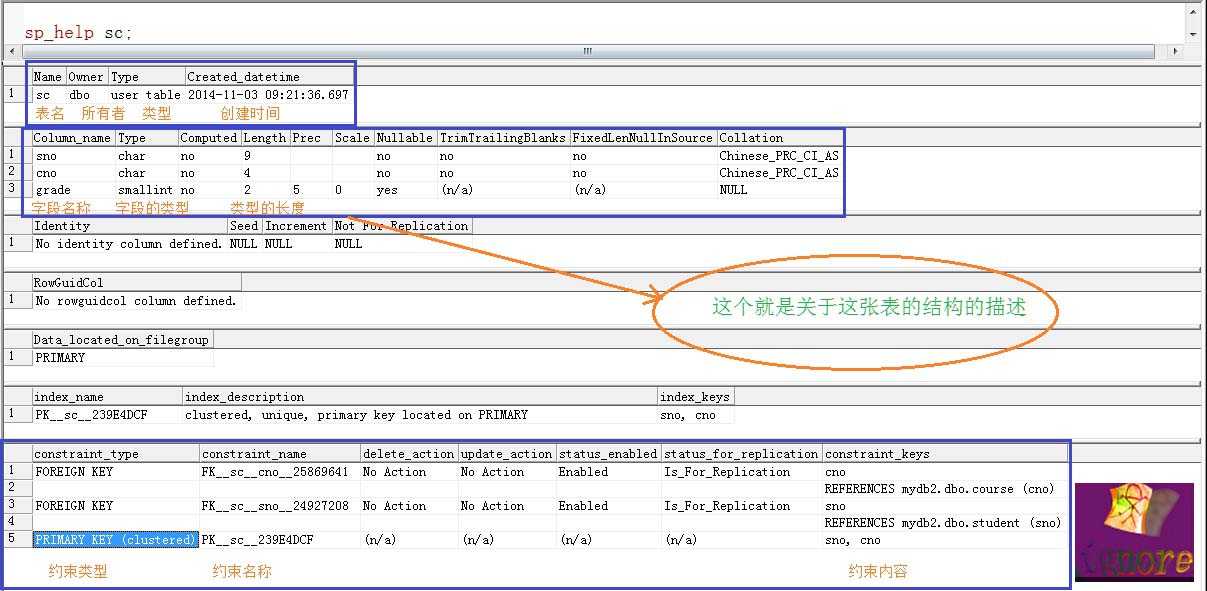Select the 'index_keys' column header
Image resolution: width=1207 pixels, height=591 pixels.
click(695, 397)
